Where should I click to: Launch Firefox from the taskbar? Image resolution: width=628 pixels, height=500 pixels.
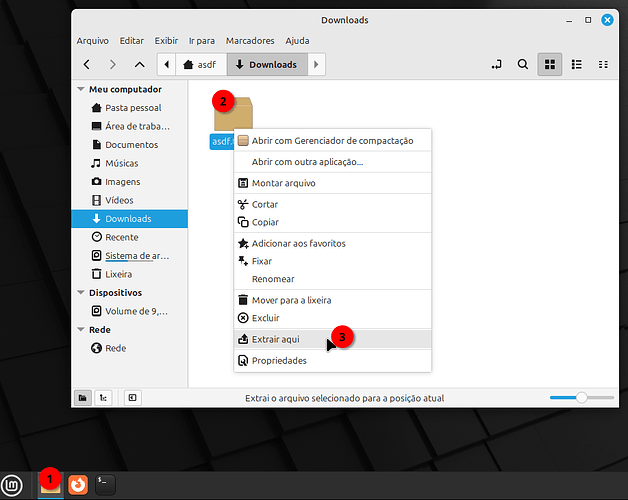coord(78,485)
